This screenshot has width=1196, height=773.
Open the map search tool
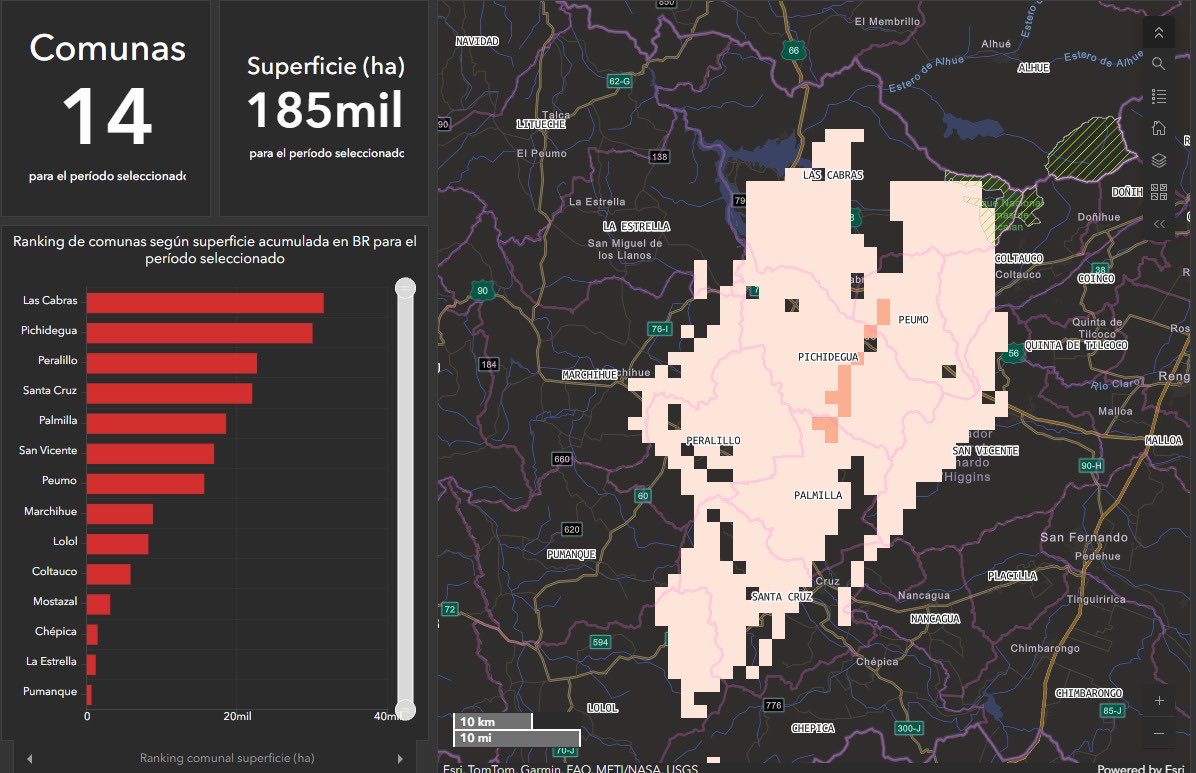click(x=1159, y=64)
